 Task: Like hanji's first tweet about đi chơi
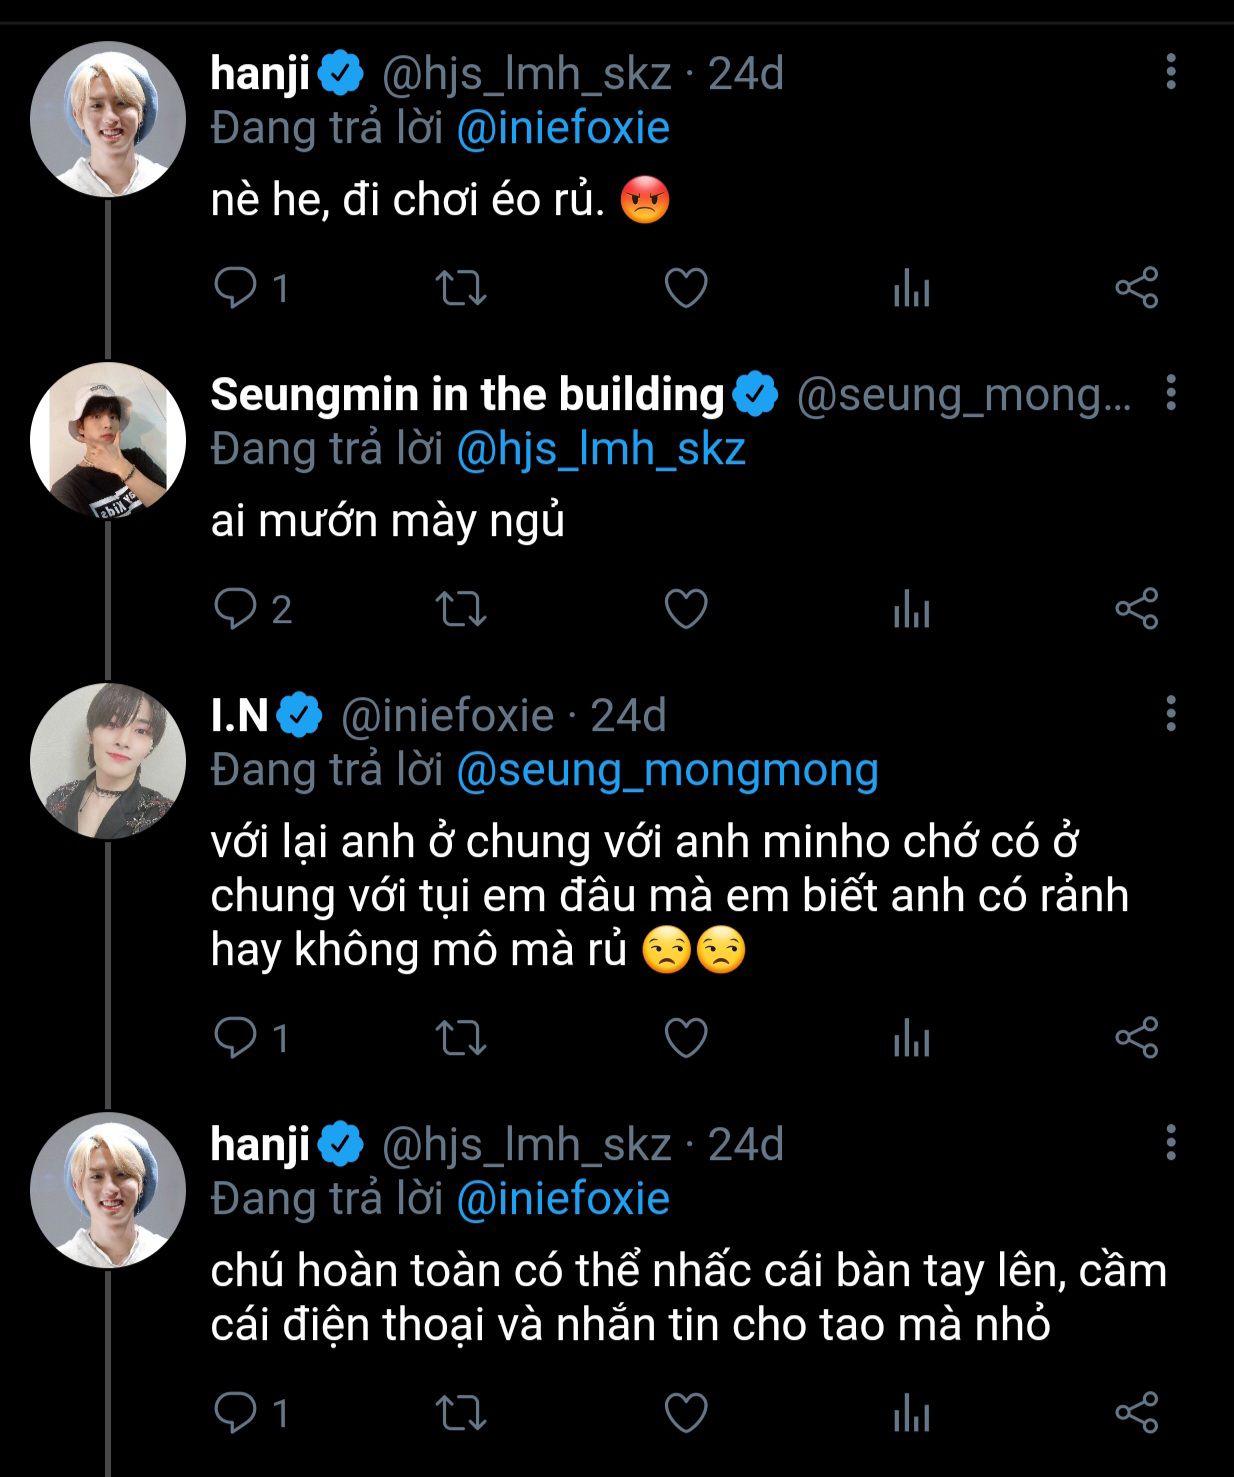[x=686, y=288]
